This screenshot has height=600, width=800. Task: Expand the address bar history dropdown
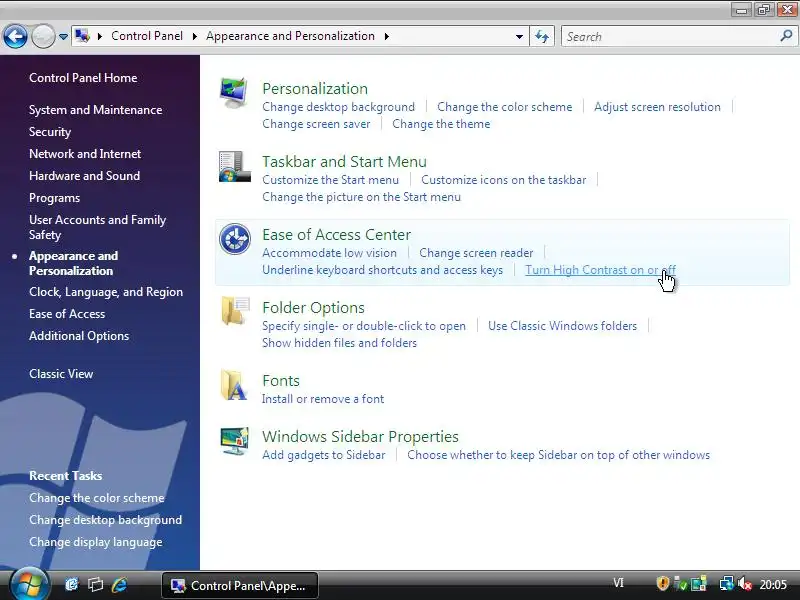519,36
